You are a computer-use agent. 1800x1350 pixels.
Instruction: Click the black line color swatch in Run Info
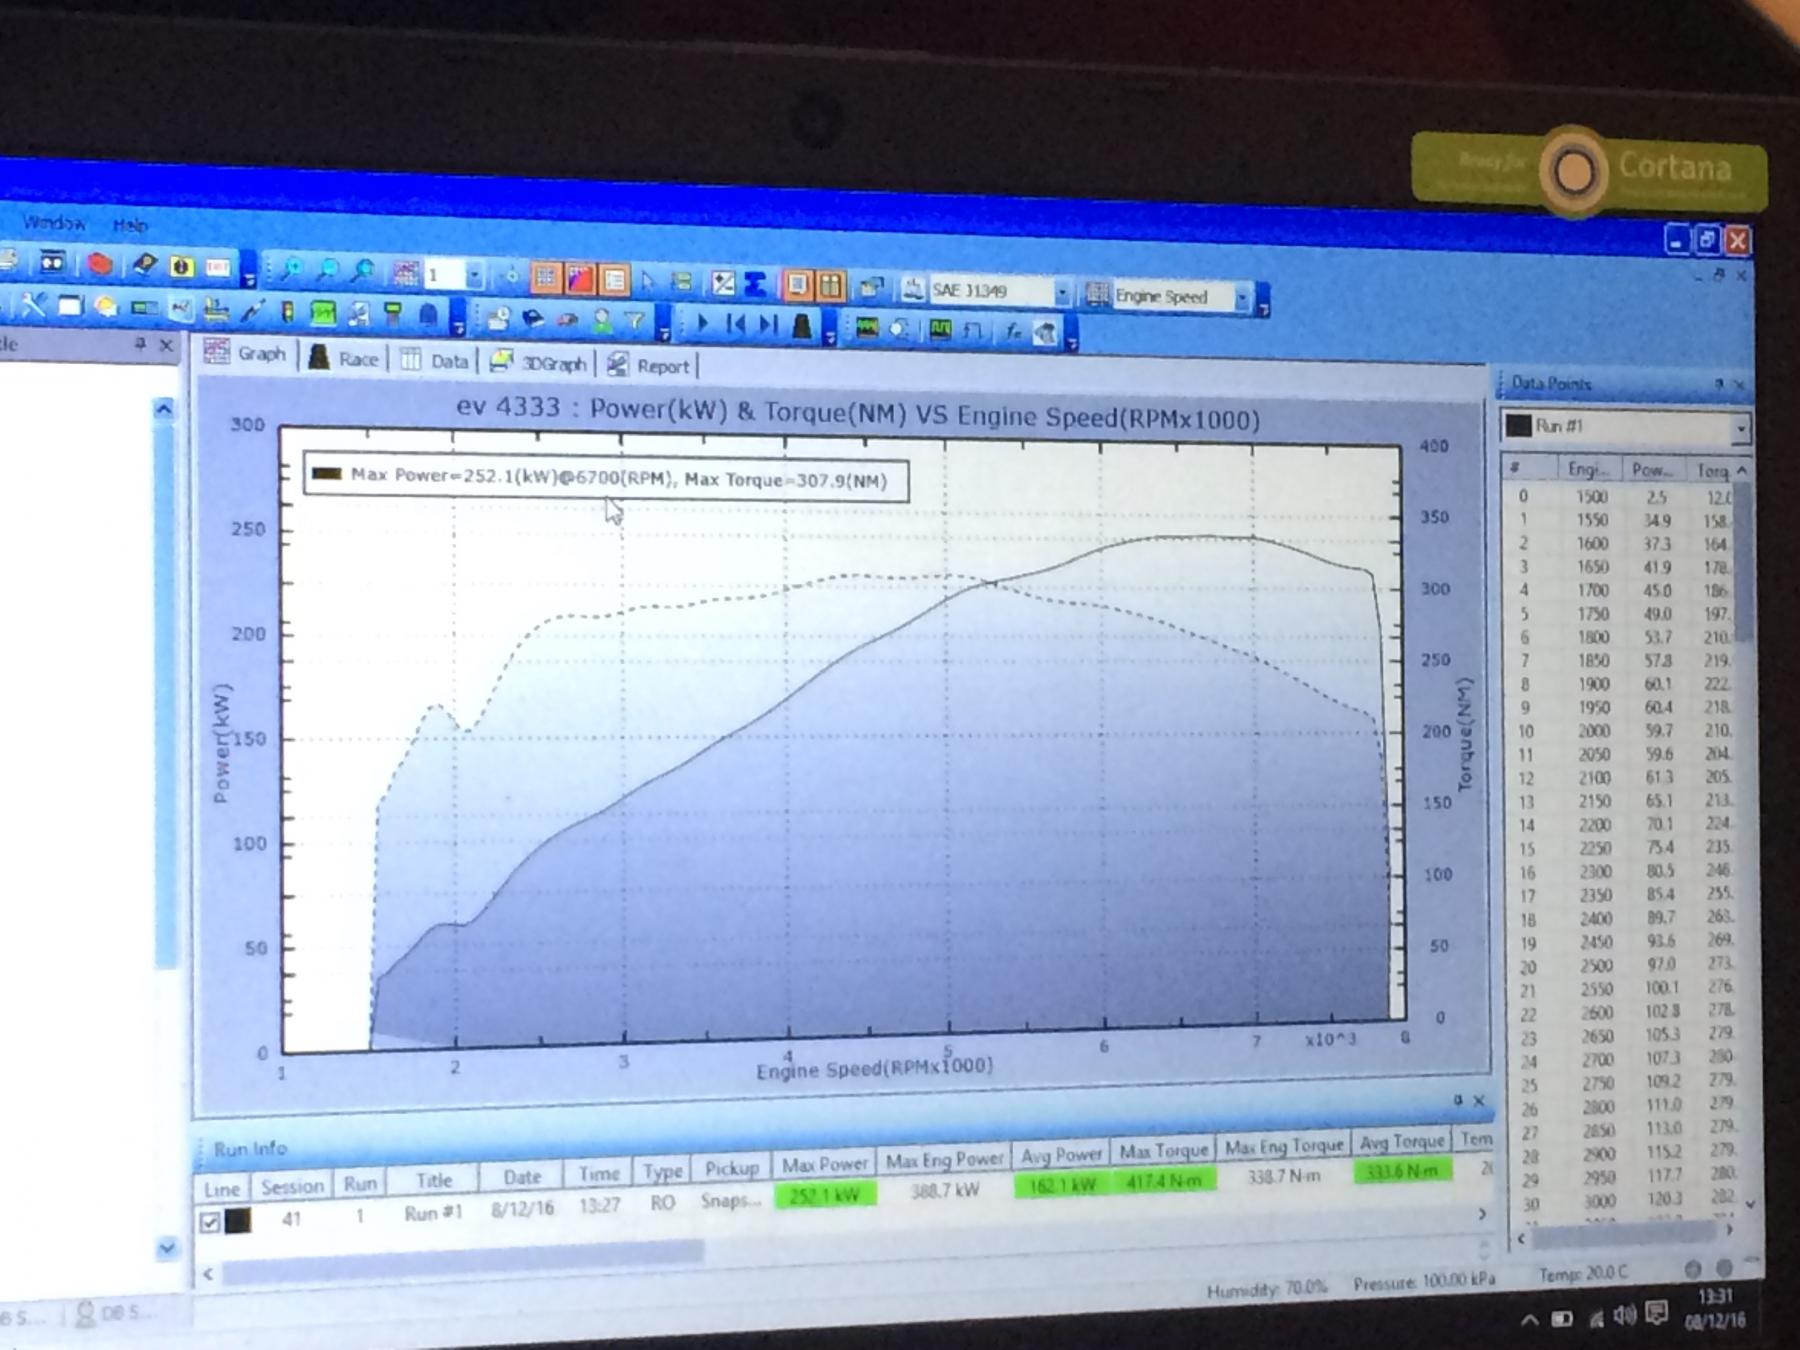click(x=238, y=1221)
